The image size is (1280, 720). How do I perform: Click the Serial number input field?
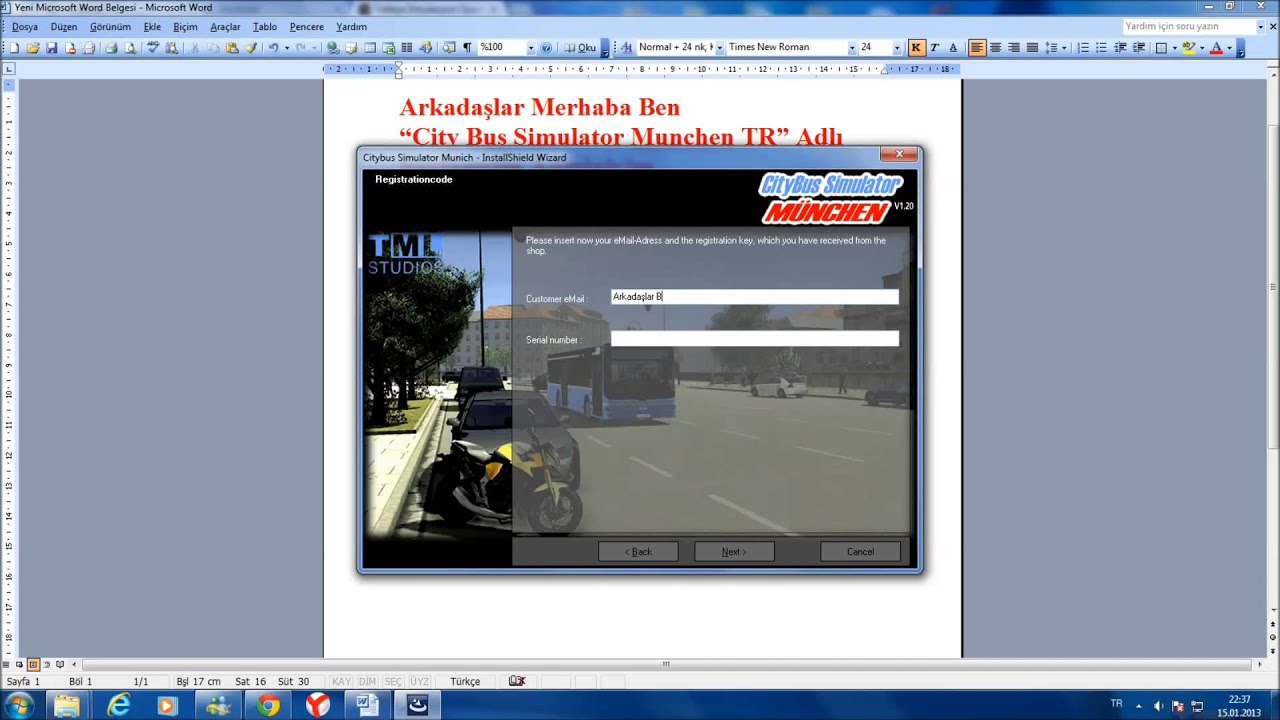(755, 339)
